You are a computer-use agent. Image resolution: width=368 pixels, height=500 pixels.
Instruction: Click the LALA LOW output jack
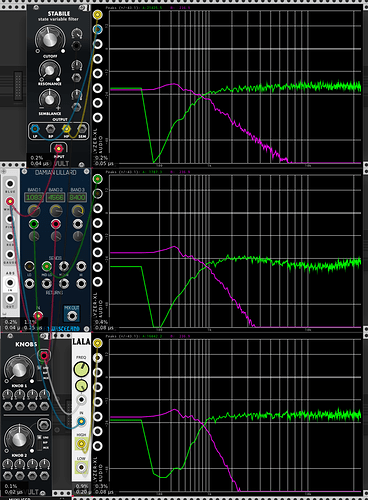[x=81, y=468]
